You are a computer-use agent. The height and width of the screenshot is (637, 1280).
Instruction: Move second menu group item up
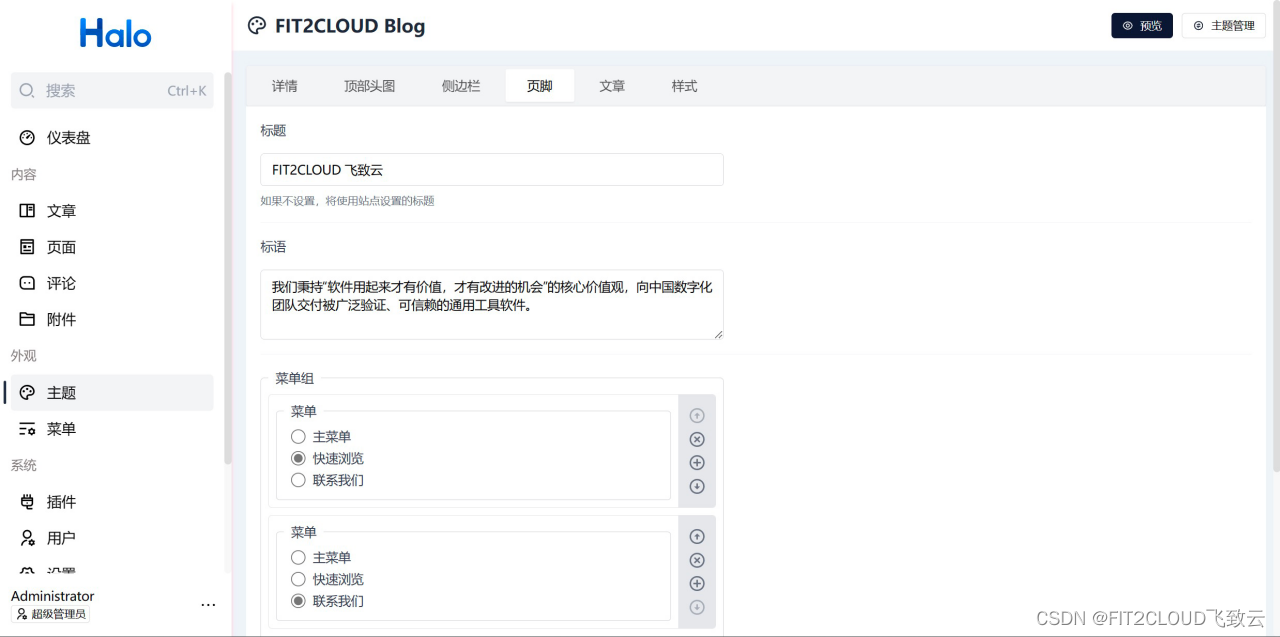[697, 536]
